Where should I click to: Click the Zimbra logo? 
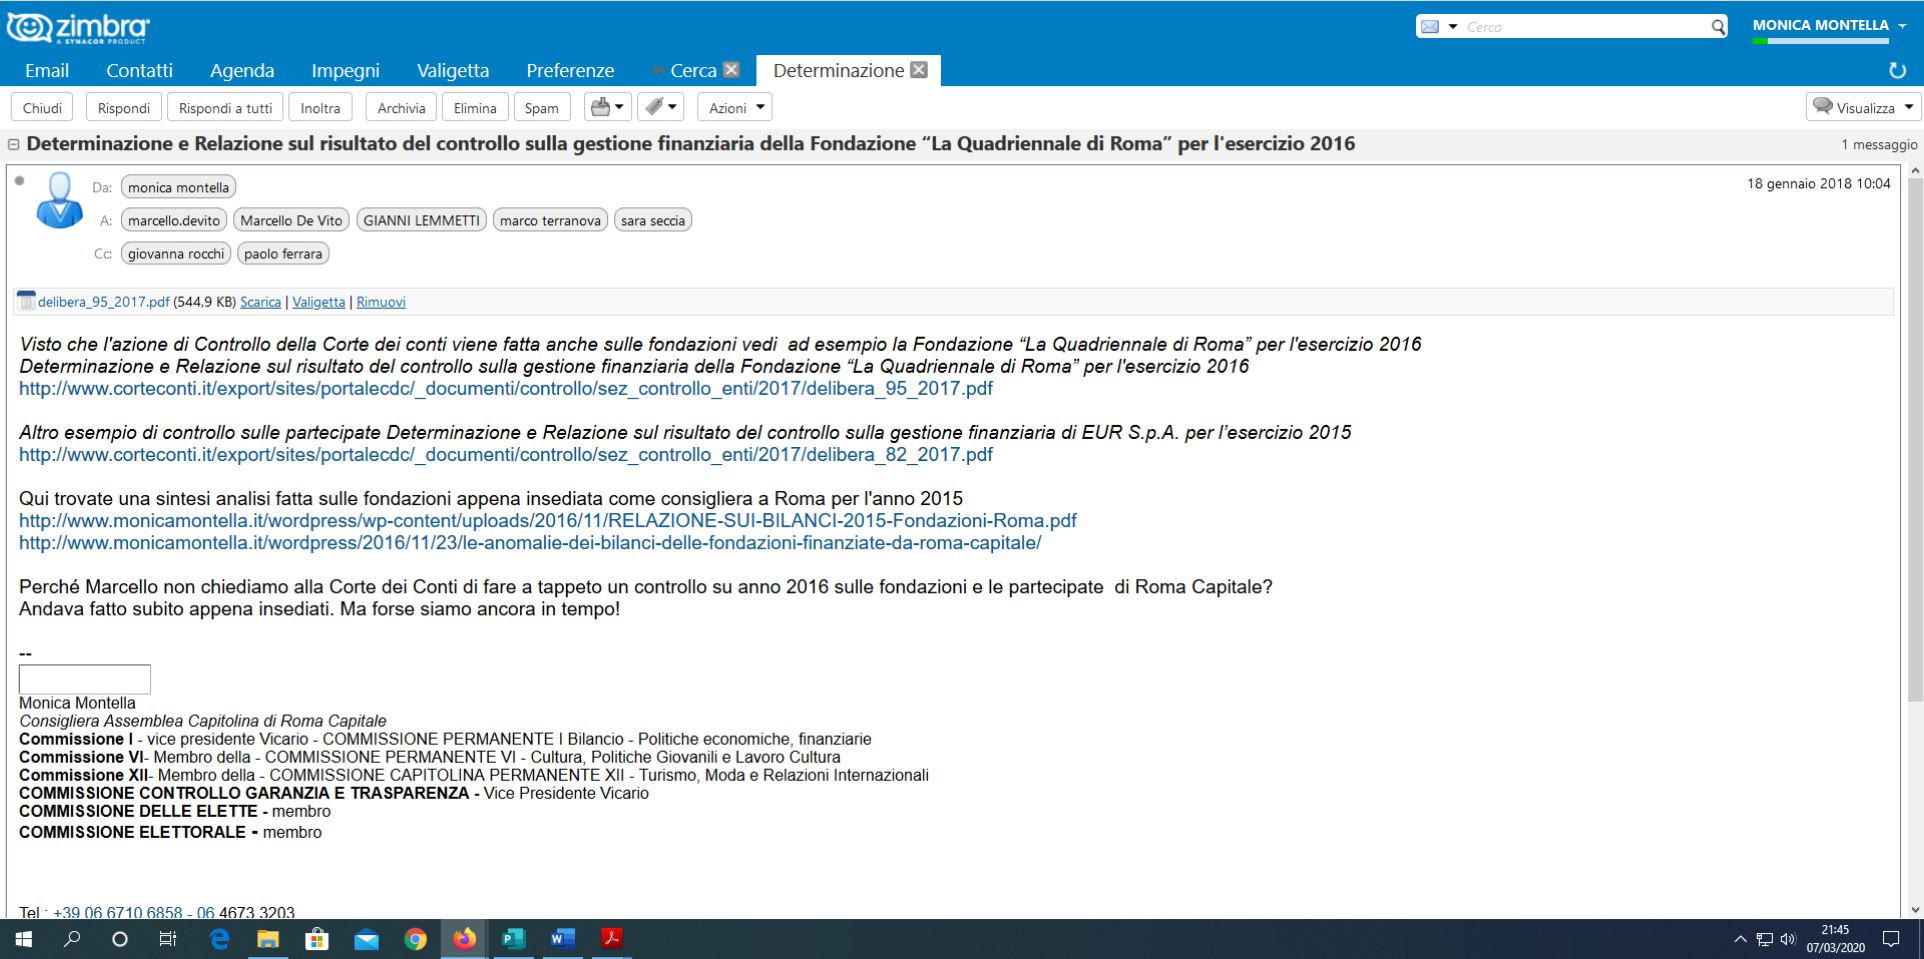(x=78, y=27)
